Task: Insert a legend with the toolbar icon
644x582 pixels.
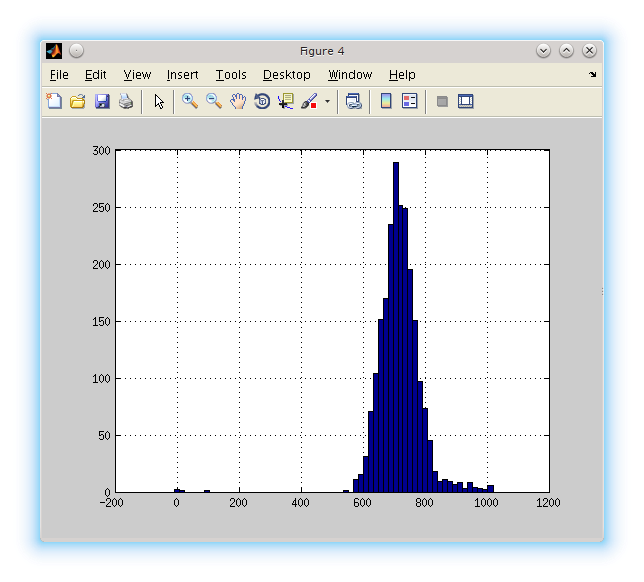Action: coord(409,101)
